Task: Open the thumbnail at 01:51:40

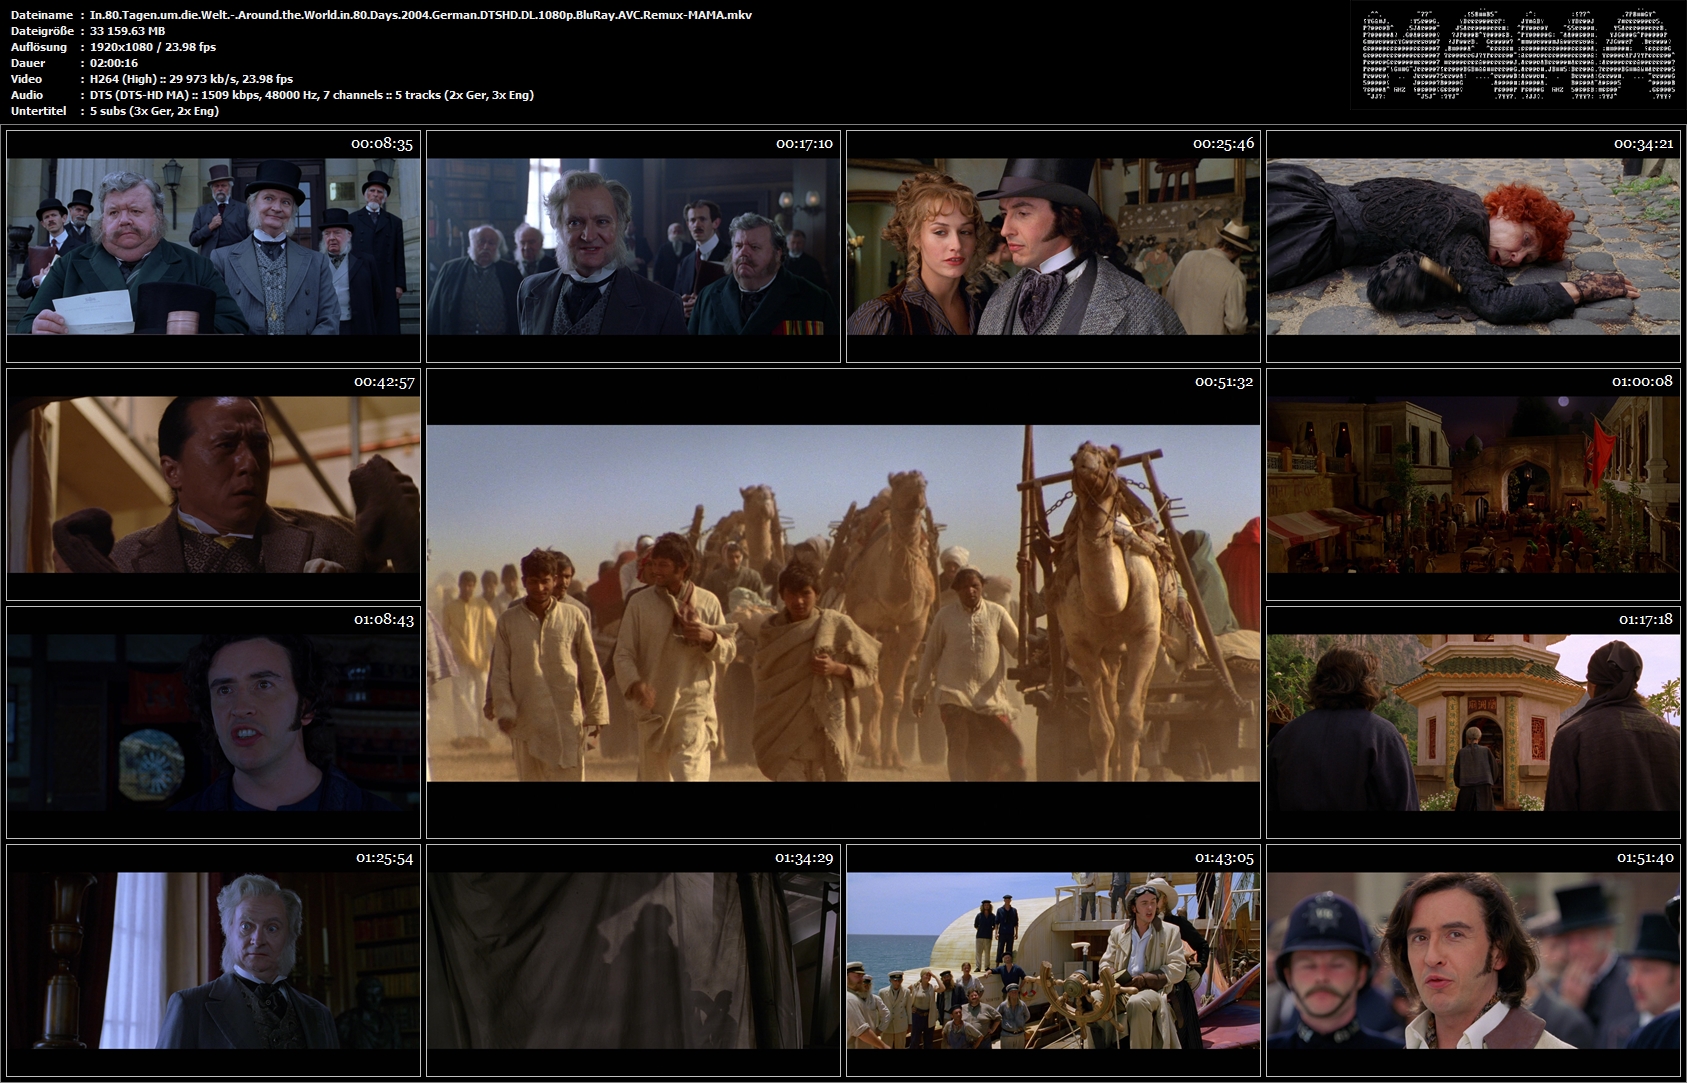Action: tap(1473, 960)
